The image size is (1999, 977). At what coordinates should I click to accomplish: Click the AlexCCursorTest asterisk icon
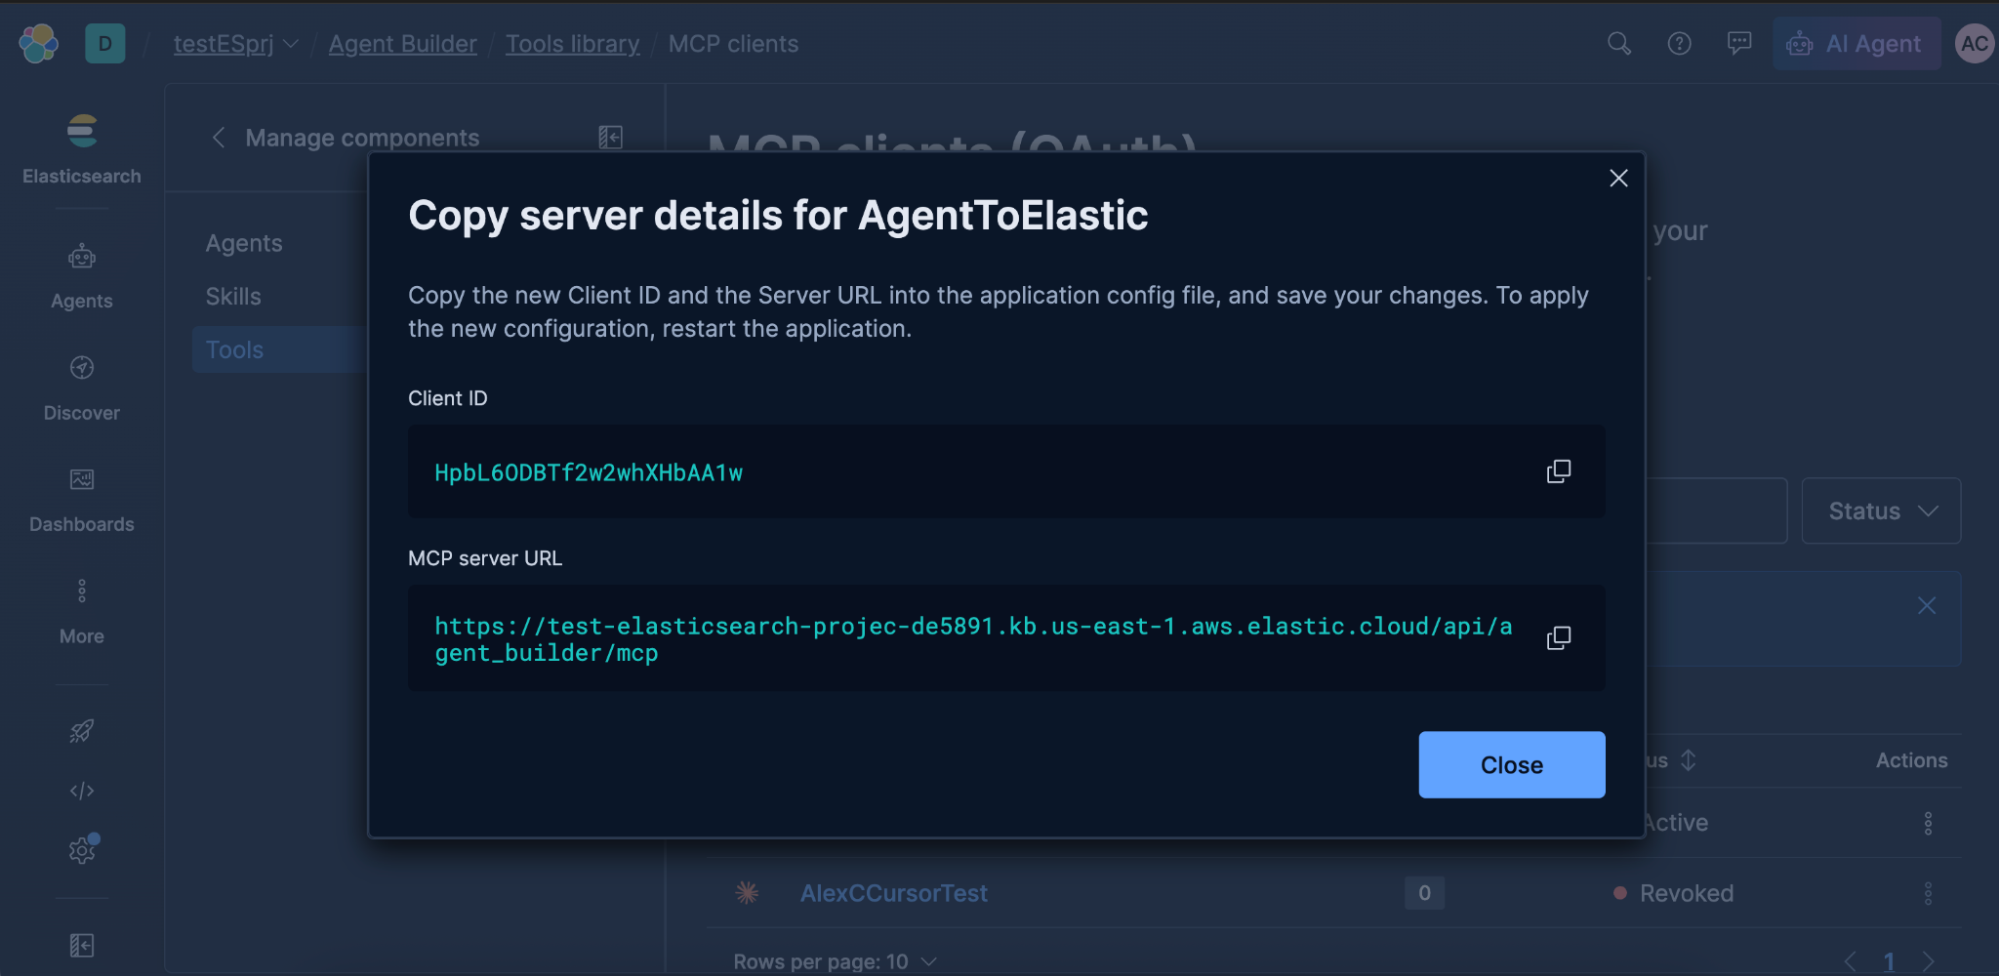tap(746, 892)
